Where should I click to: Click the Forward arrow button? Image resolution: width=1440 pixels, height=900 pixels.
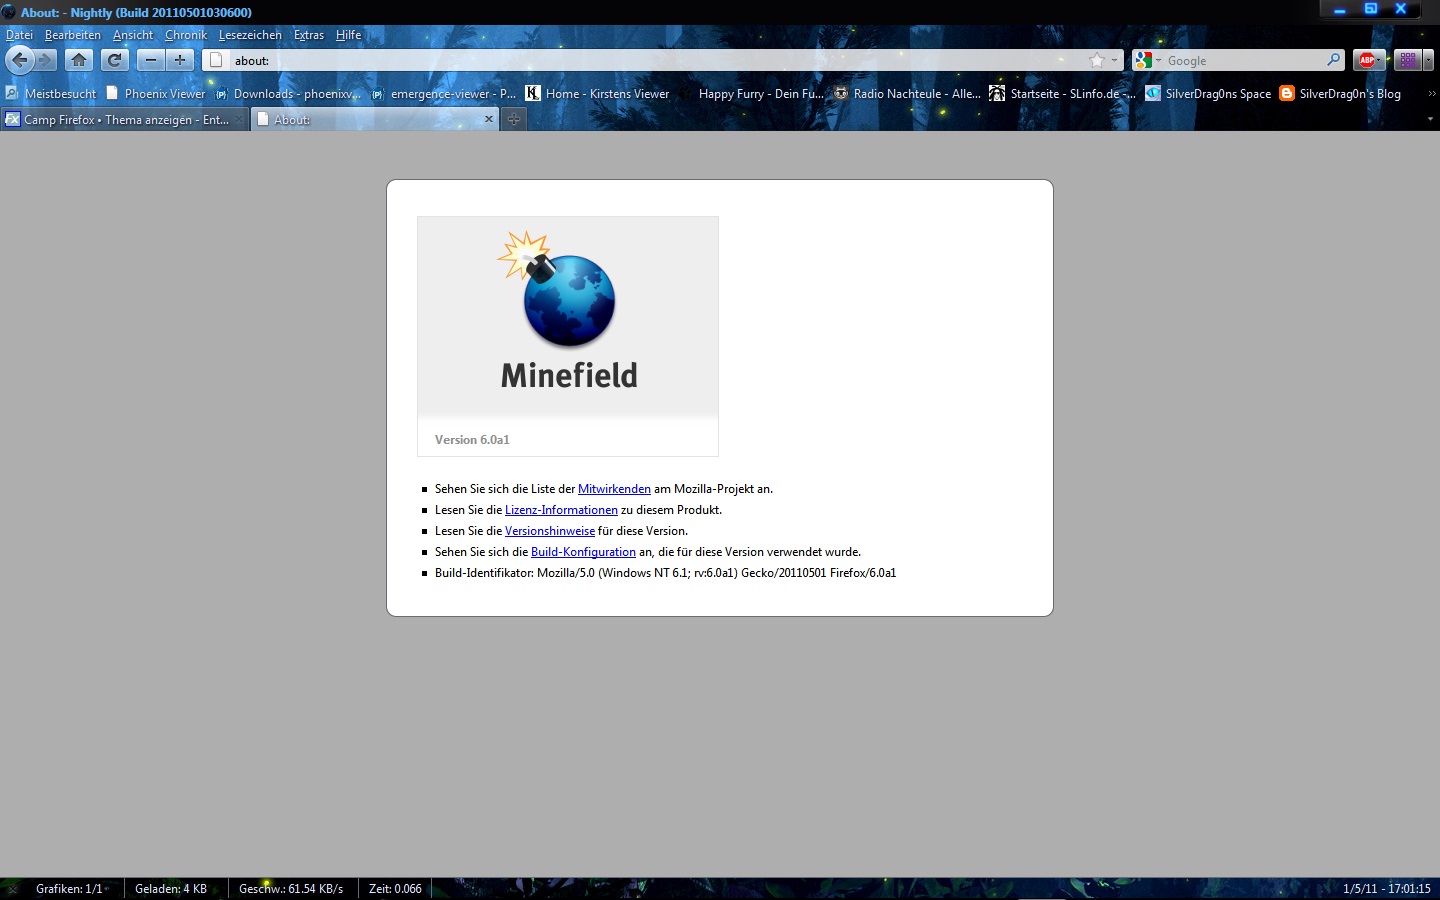click(45, 60)
